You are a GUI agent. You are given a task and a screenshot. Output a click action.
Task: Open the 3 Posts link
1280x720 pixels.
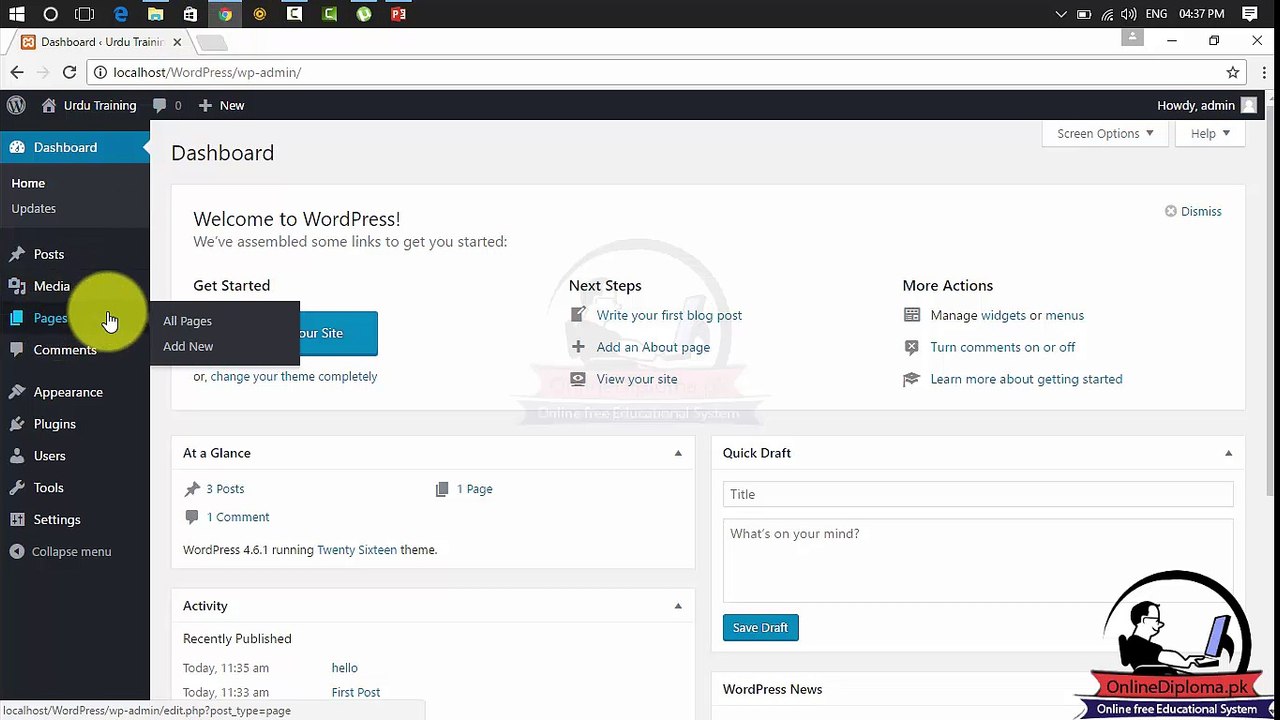225,489
